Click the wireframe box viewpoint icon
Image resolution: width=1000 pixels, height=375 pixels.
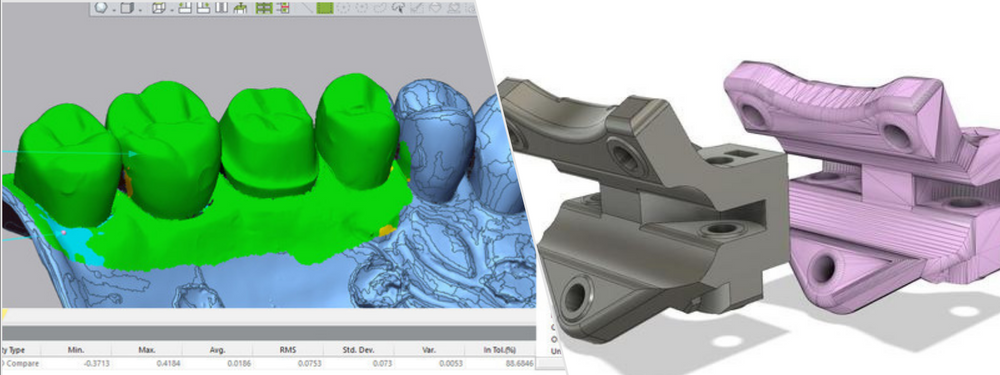coord(159,8)
